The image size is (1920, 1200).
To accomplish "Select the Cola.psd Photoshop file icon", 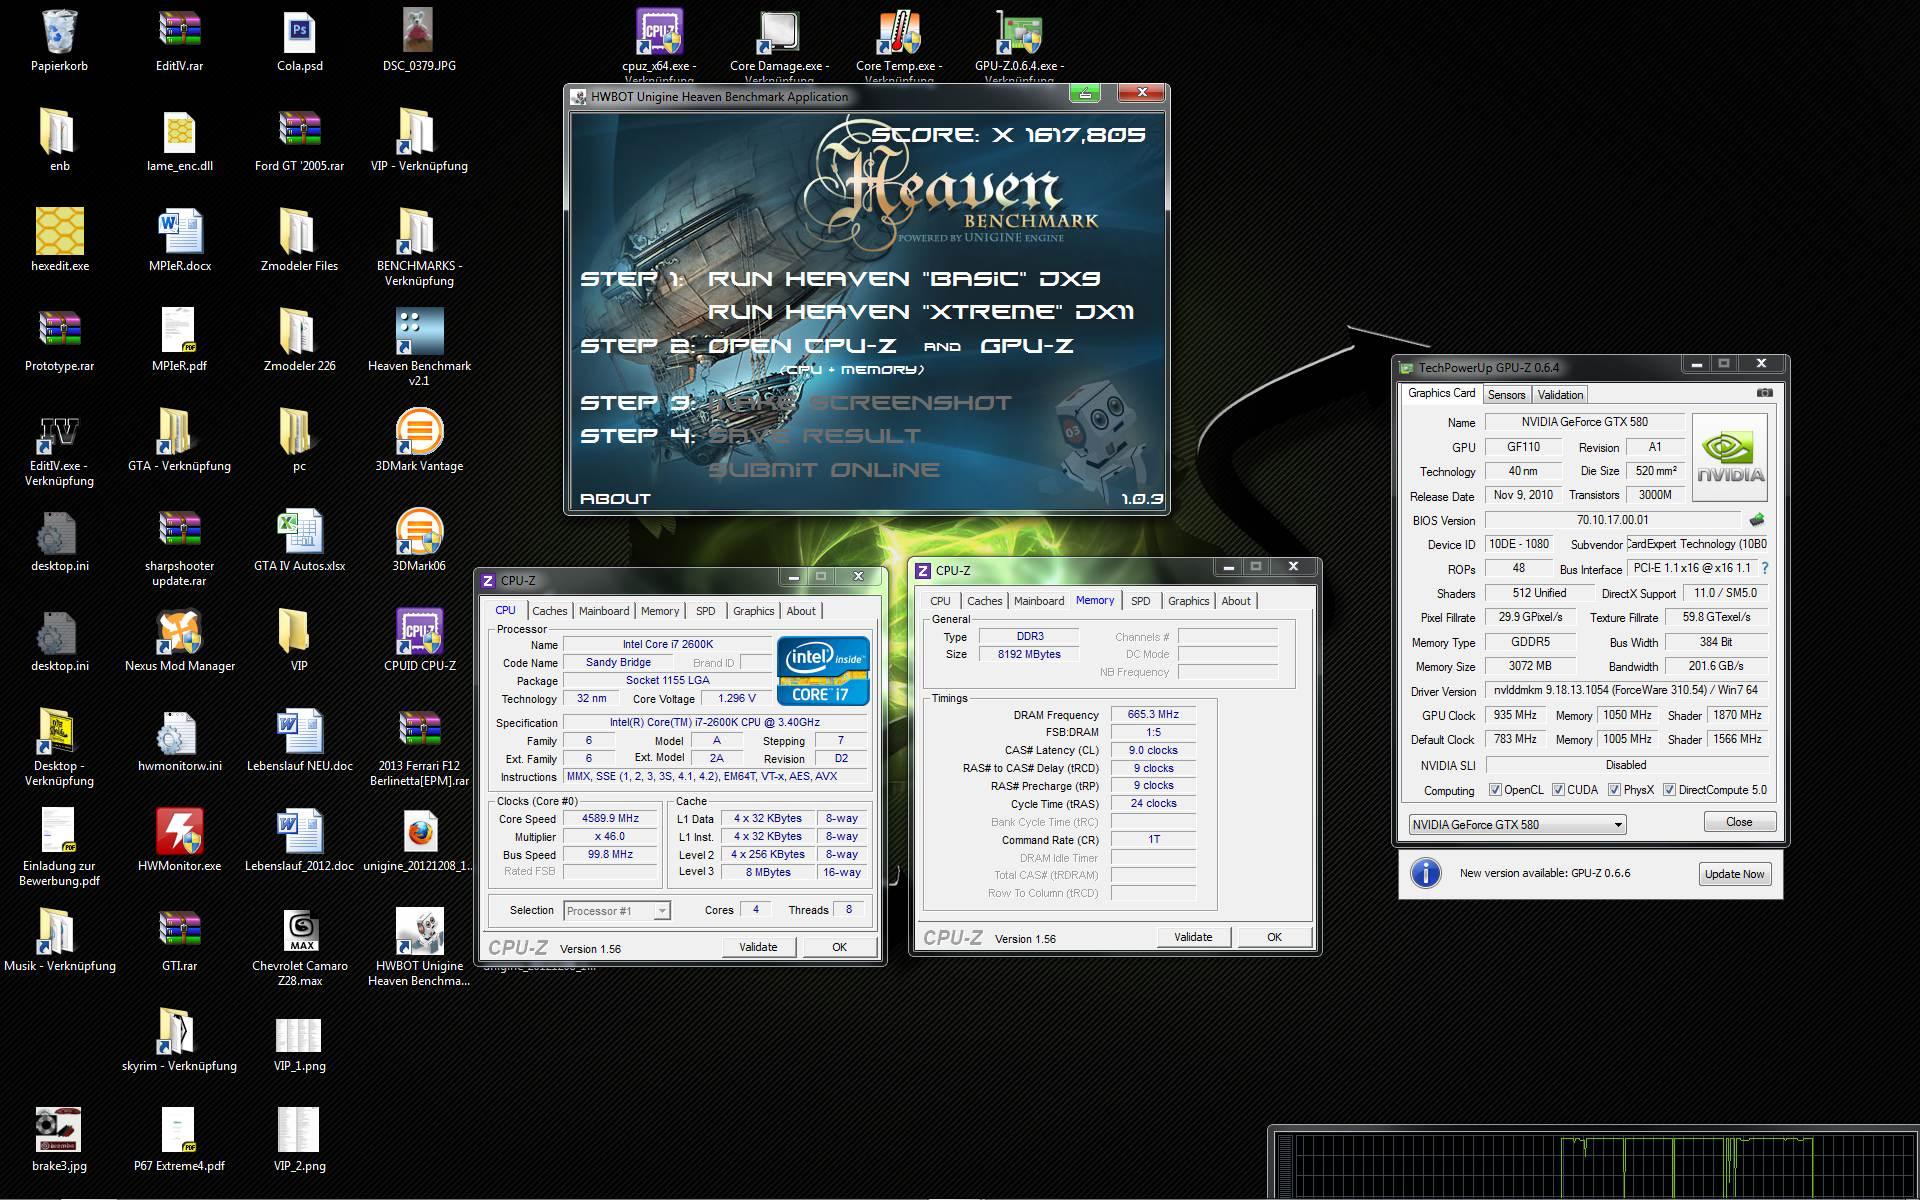I will [299, 32].
